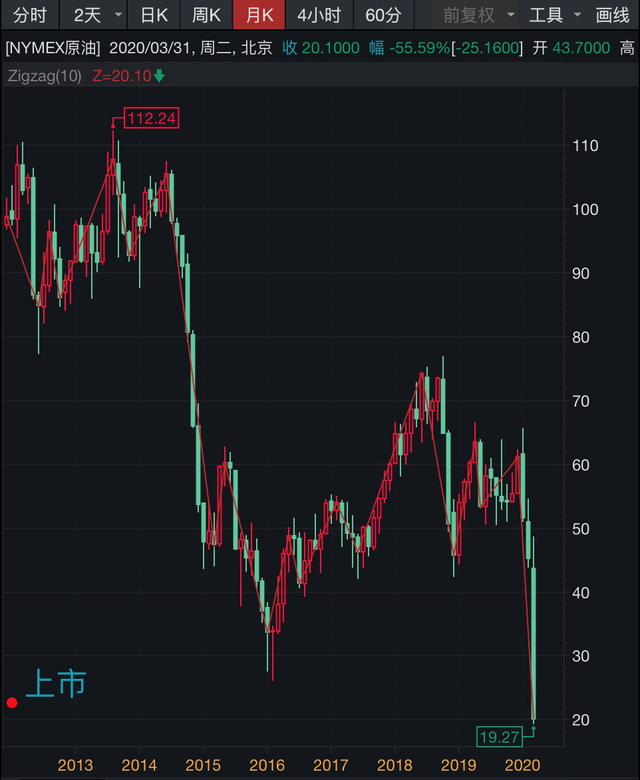Click the 20 price axis label

tap(580, 720)
